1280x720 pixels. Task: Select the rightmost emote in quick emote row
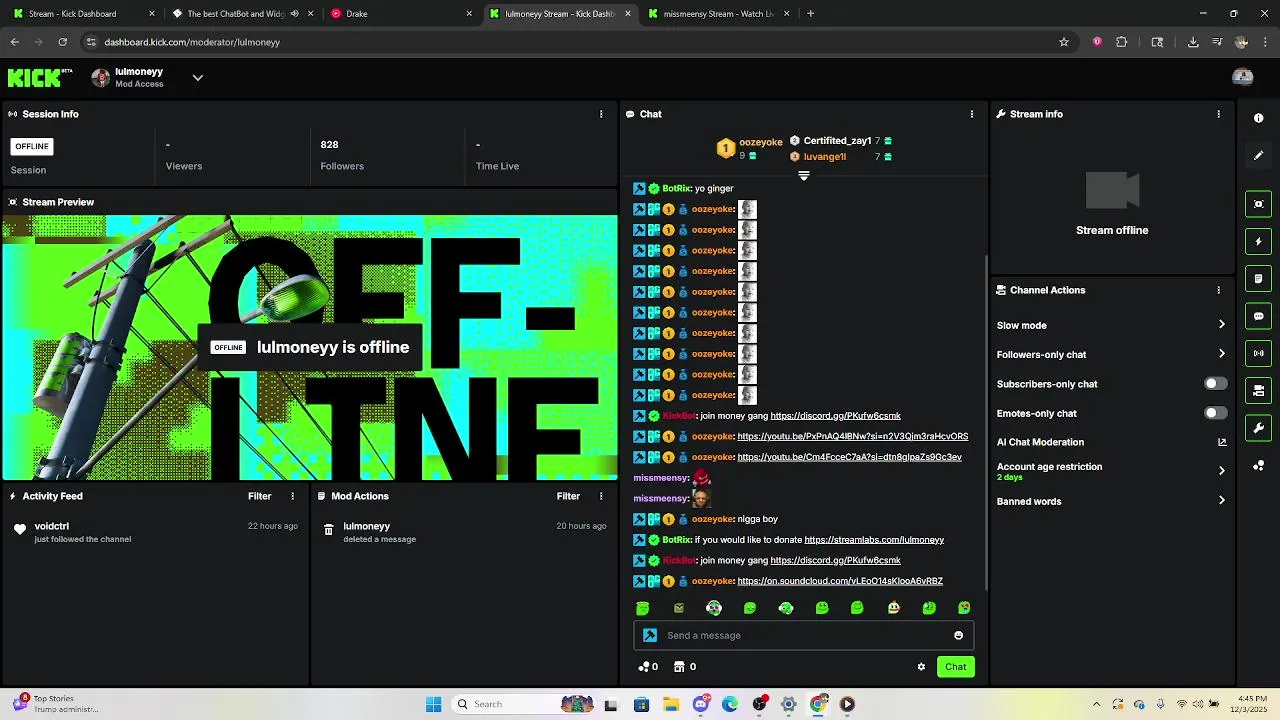coord(964,608)
